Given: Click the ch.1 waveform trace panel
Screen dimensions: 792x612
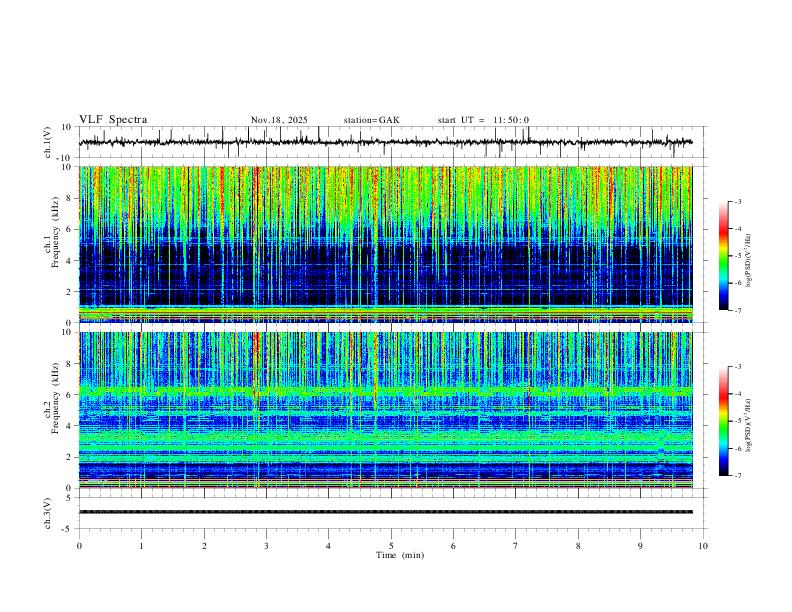Looking at the screenshot, I should [x=393, y=142].
